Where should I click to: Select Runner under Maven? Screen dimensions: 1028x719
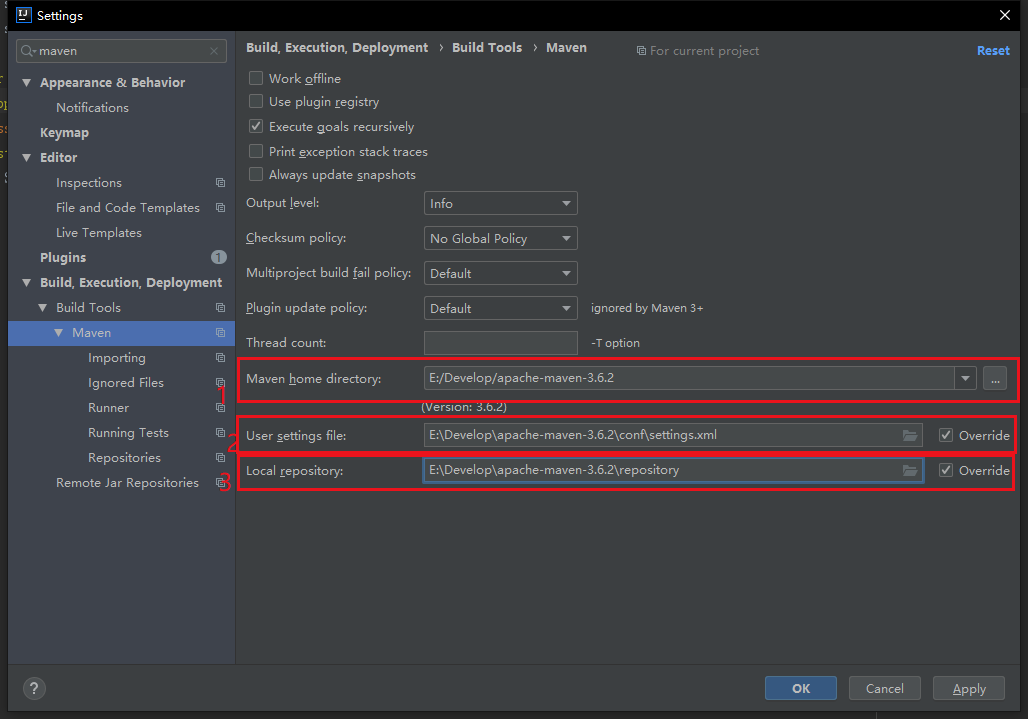(108, 408)
